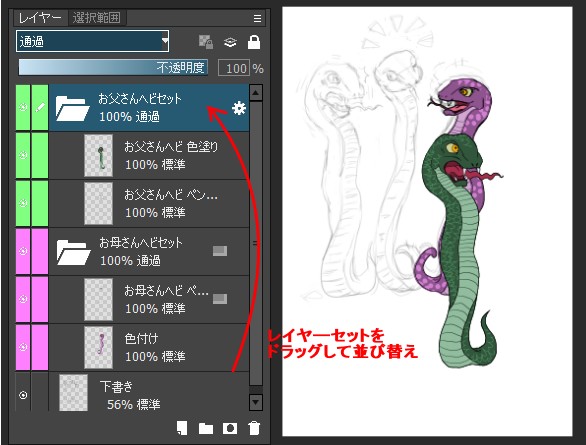Hide the pink 色付け layer
Viewport: 586px width, 445px height.
[x=23, y=347]
